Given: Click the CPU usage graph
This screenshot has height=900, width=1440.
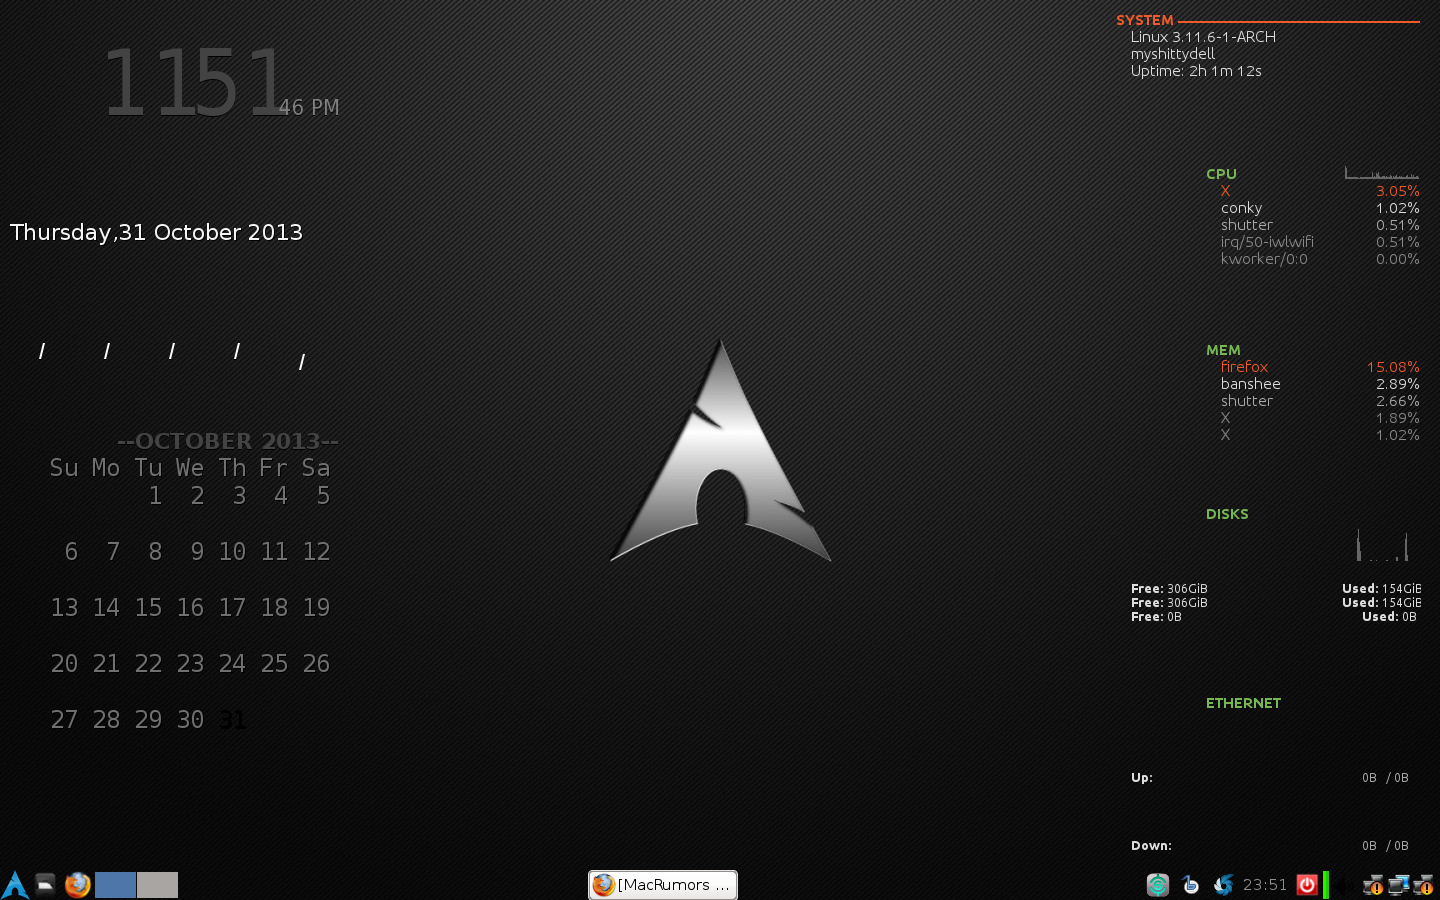Looking at the screenshot, I should [x=1382, y=172].
